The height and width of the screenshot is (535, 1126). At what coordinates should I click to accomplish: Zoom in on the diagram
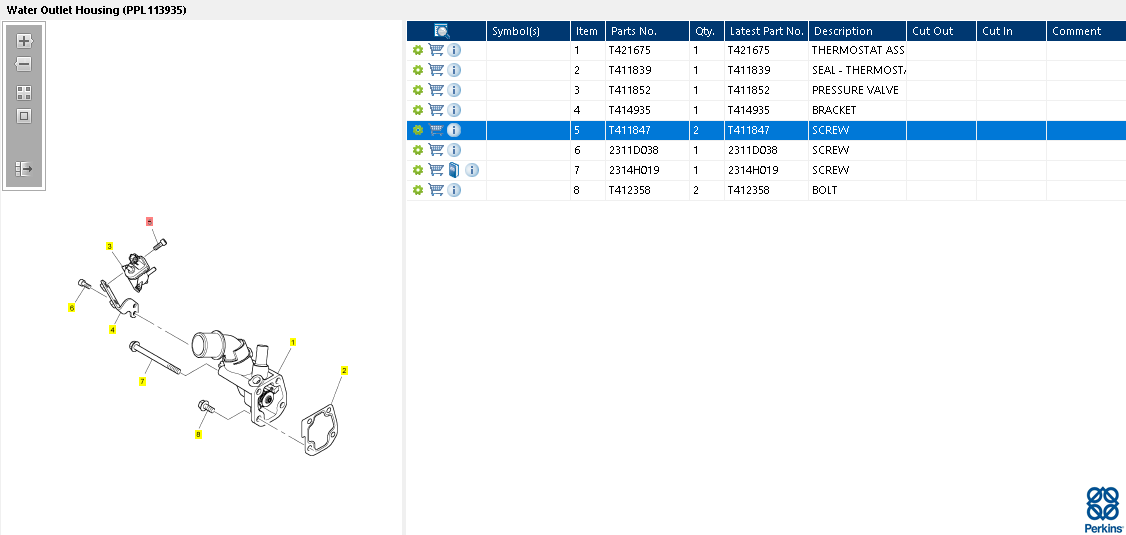point(24,41)
